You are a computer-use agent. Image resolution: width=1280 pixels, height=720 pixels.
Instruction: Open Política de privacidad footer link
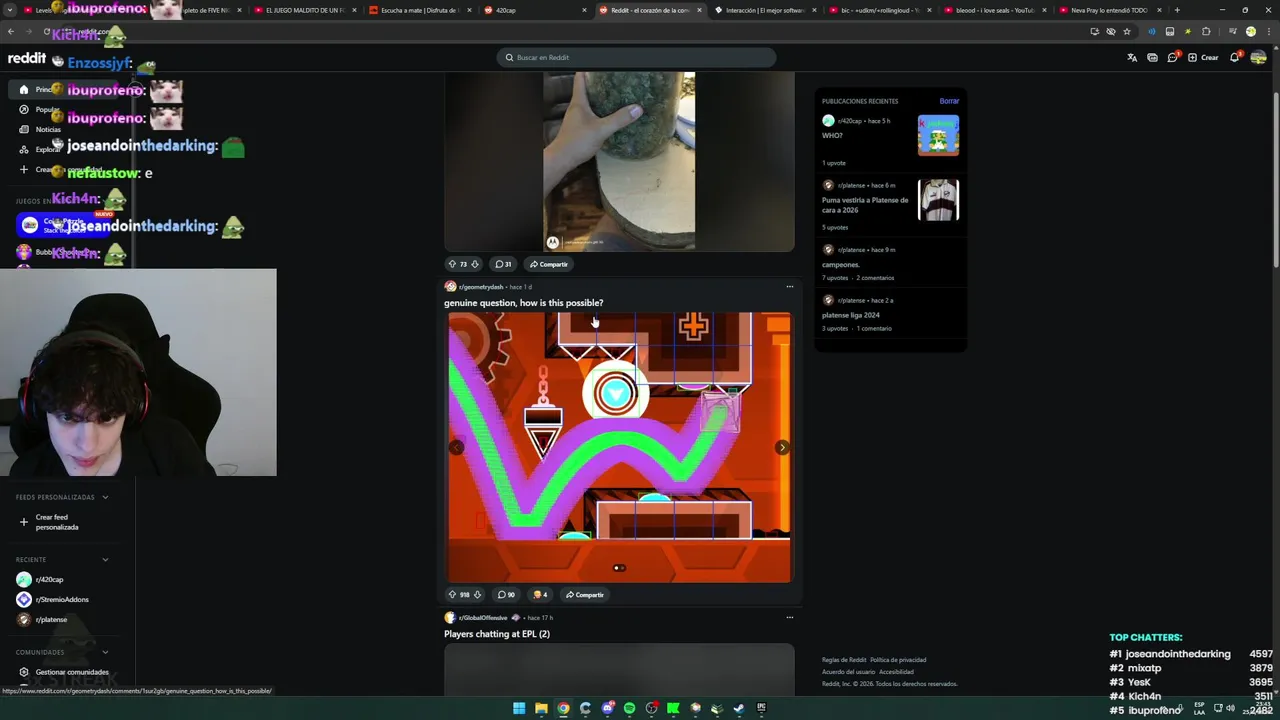[x=898, y=660]
